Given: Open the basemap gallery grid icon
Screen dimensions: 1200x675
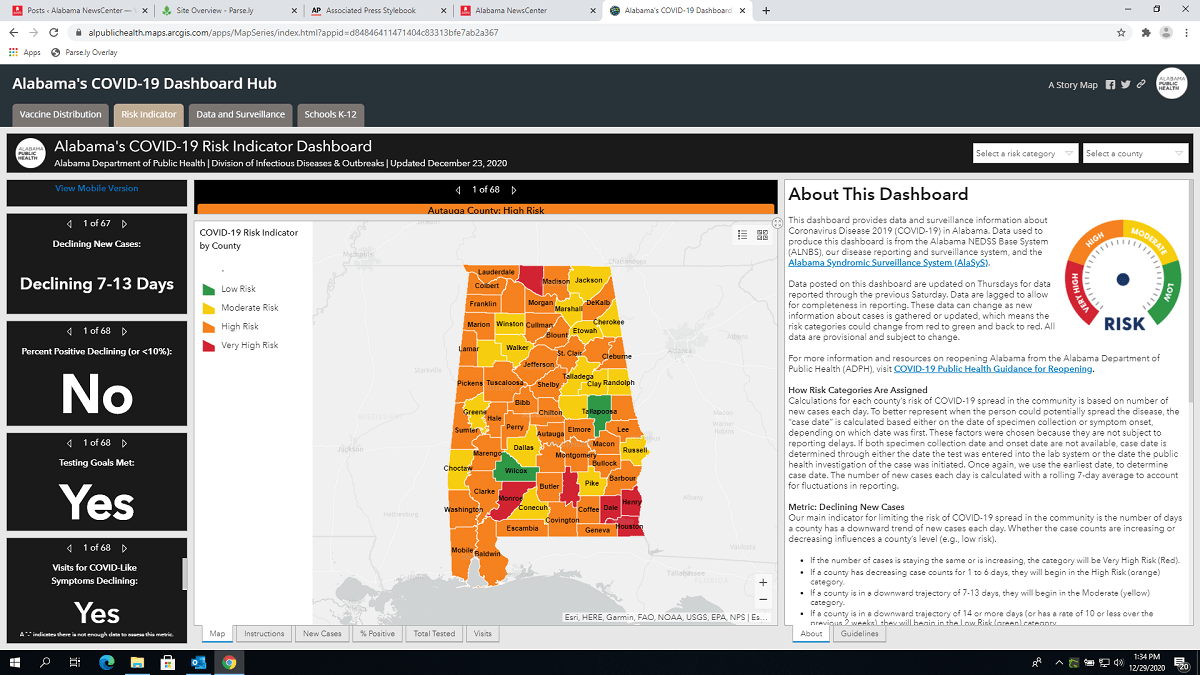Looking at the screenshot, I should (x=762, y=235).
